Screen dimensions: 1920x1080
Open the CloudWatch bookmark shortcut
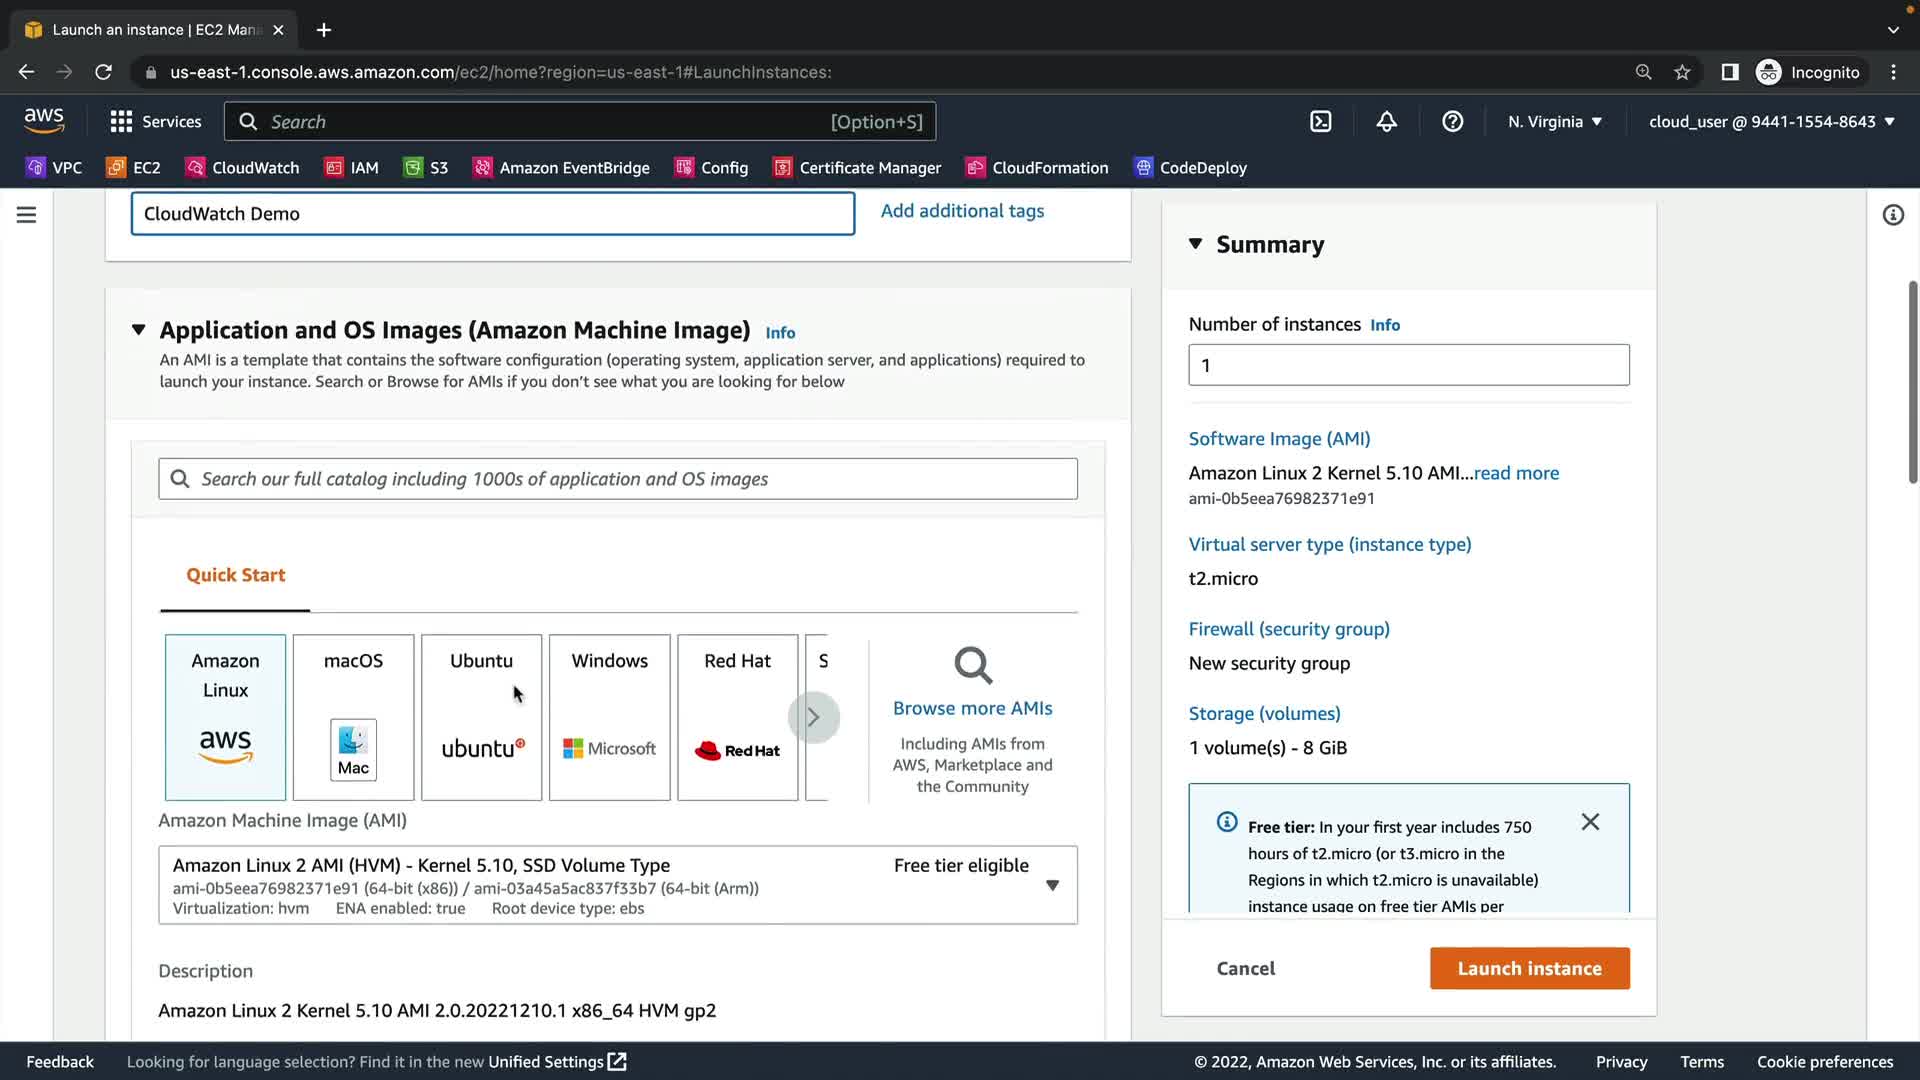coord(243,168)
